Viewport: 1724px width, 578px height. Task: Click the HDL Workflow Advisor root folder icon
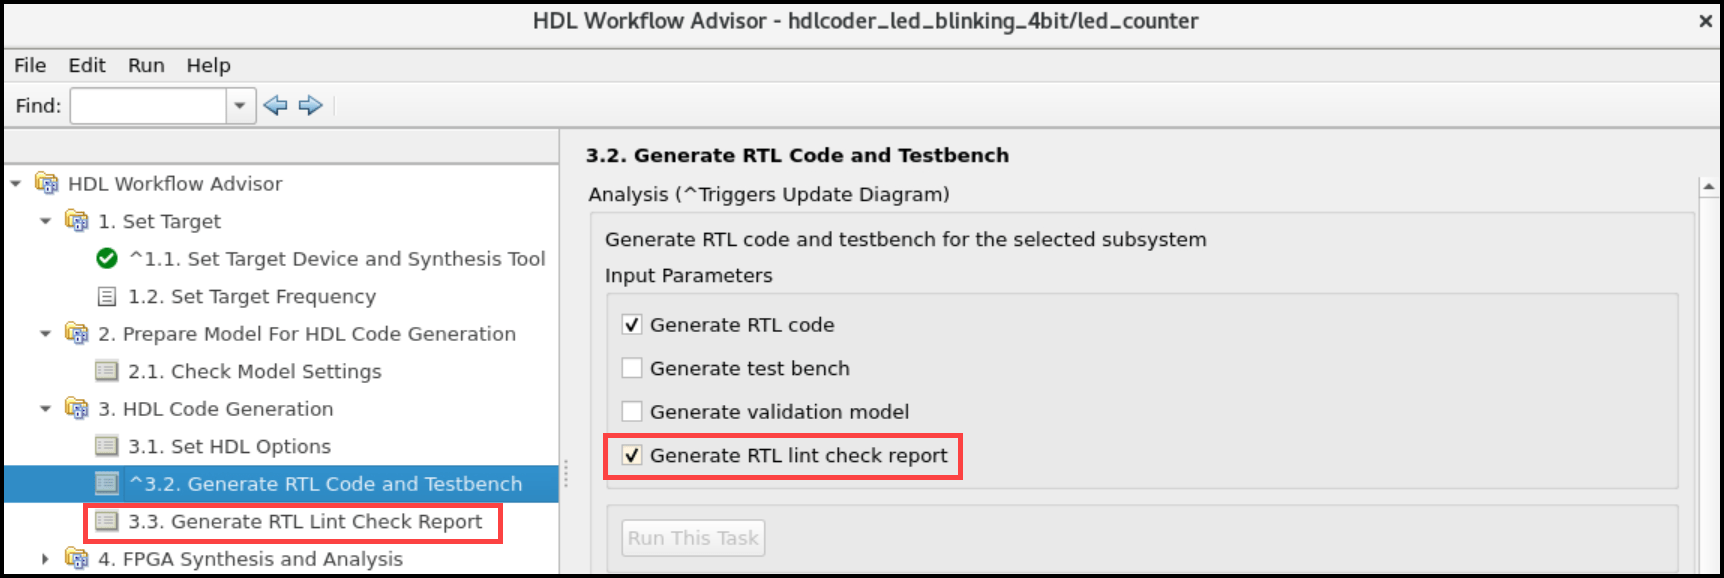(47, 183)
